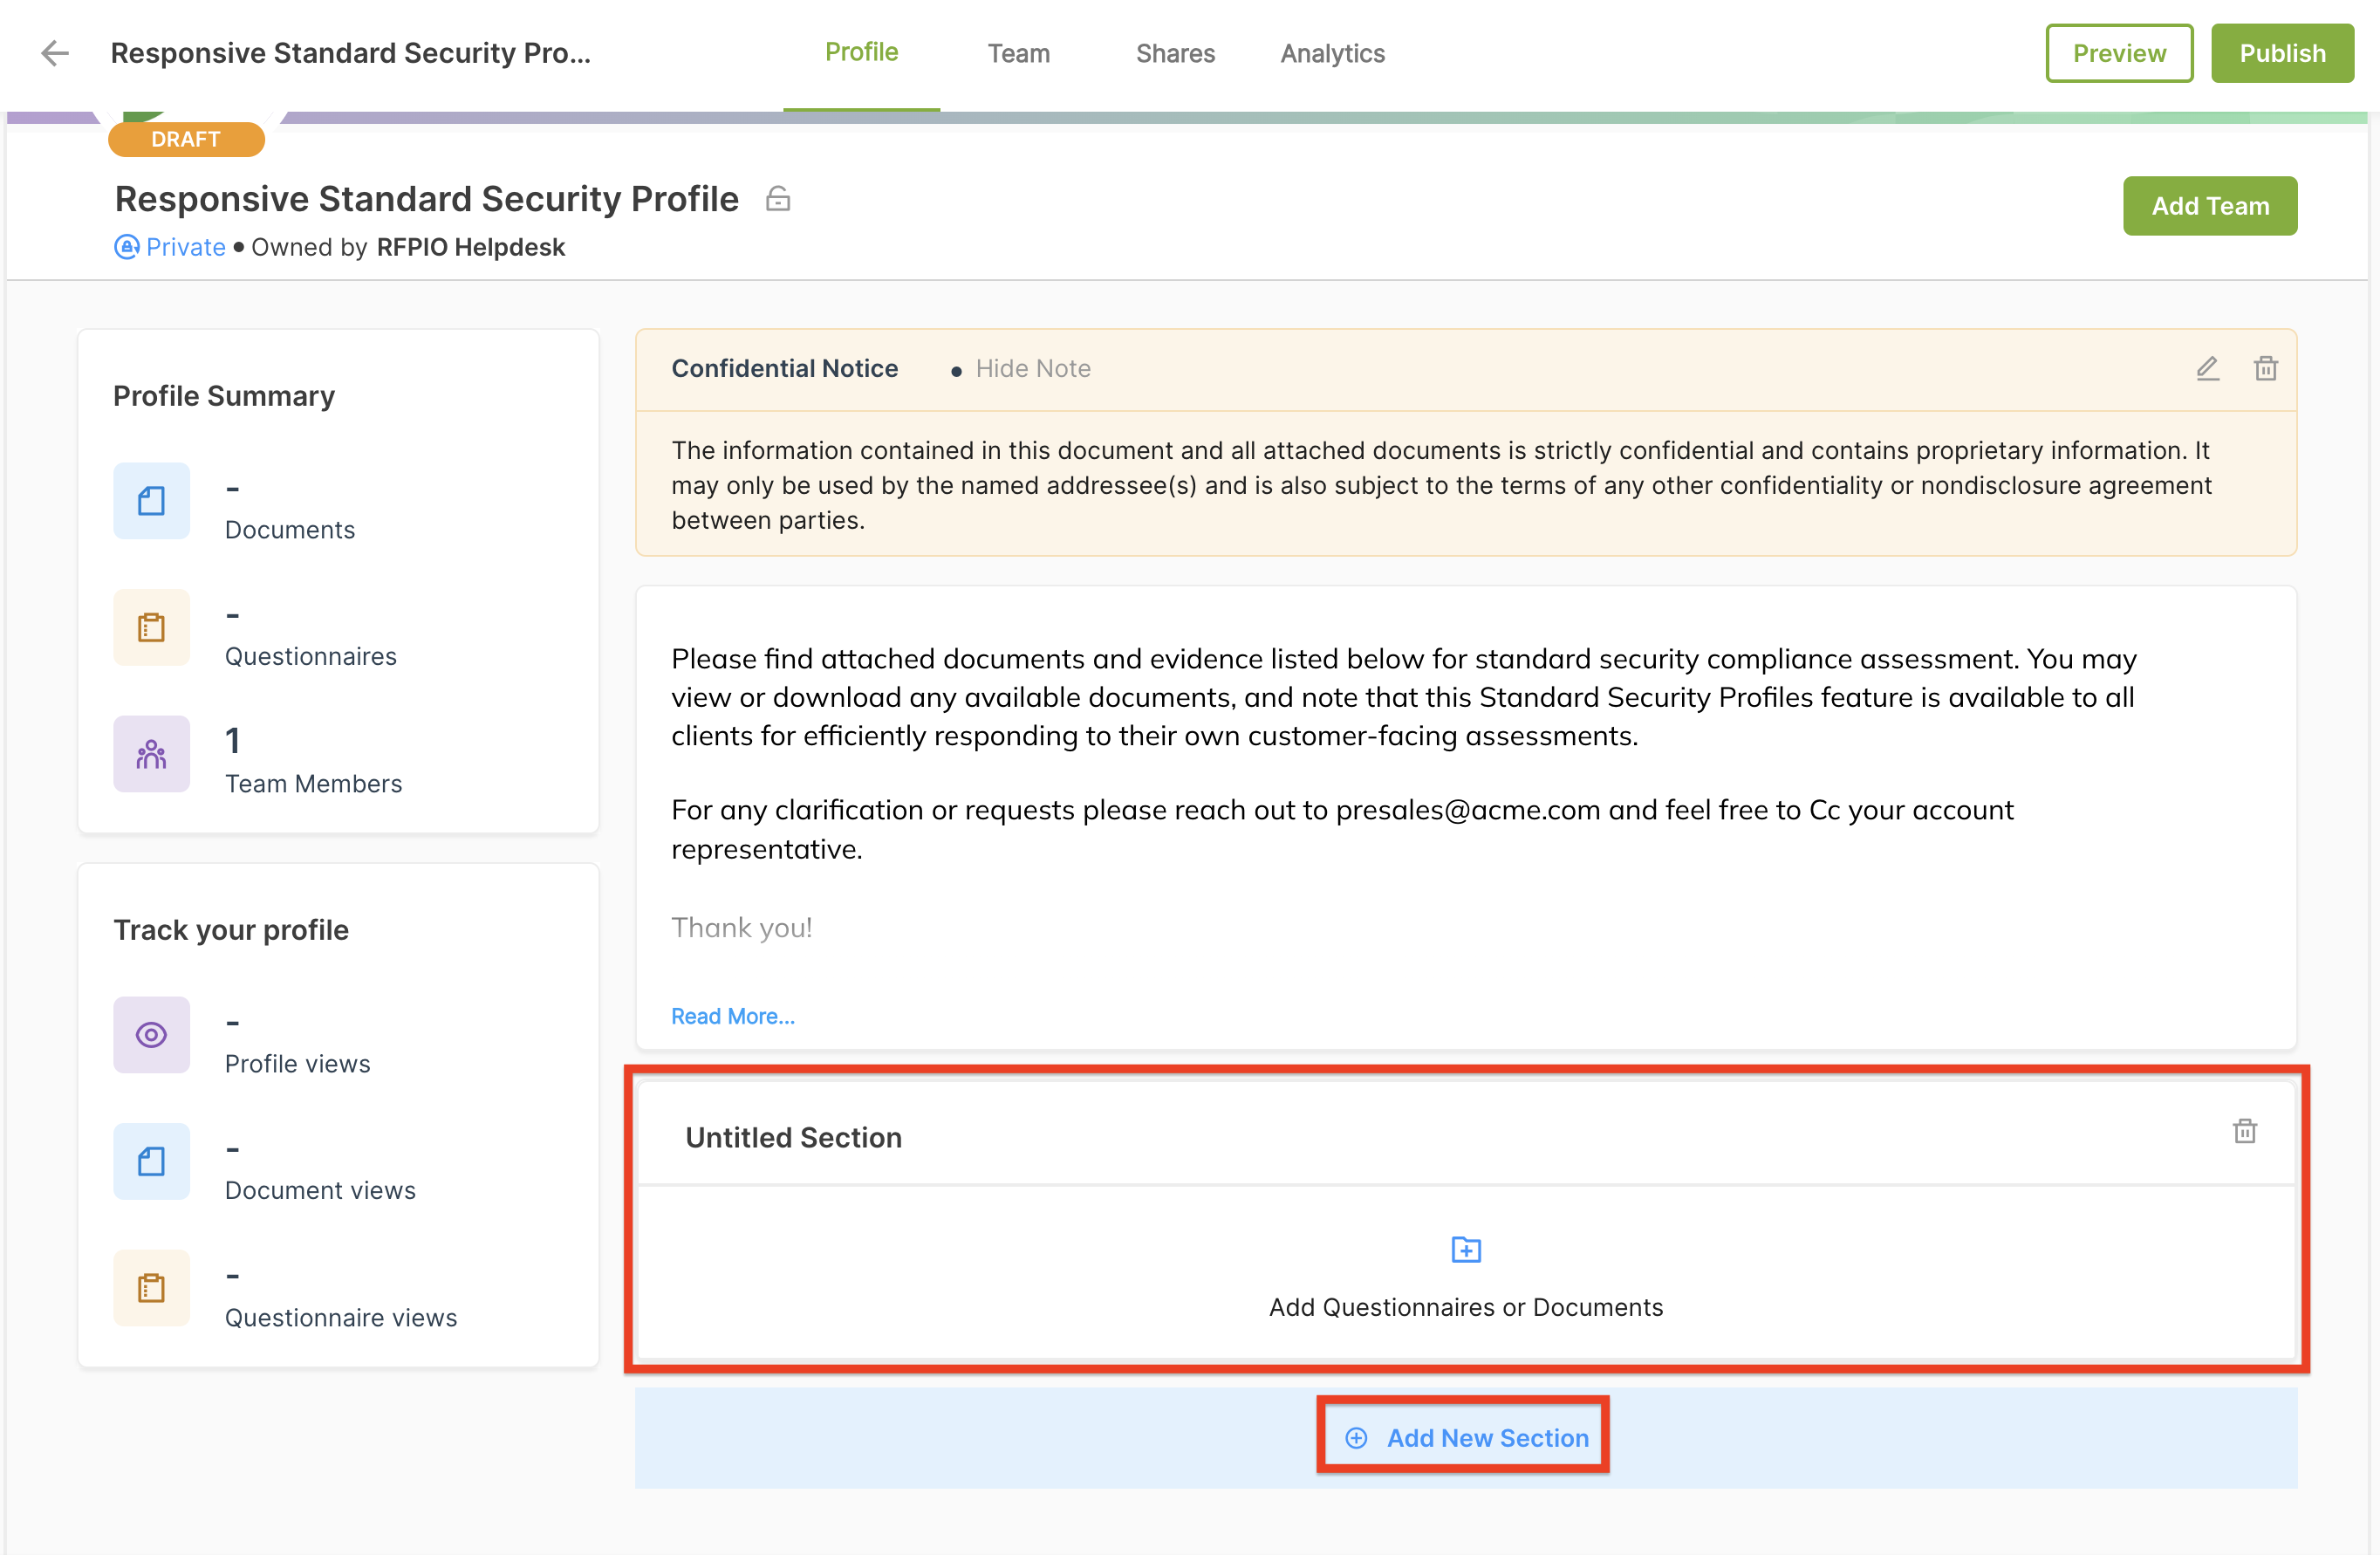2380x1555 pixels.
Task: Click the Responsive Standard Security Profile heading
Action: click(427, 199)
